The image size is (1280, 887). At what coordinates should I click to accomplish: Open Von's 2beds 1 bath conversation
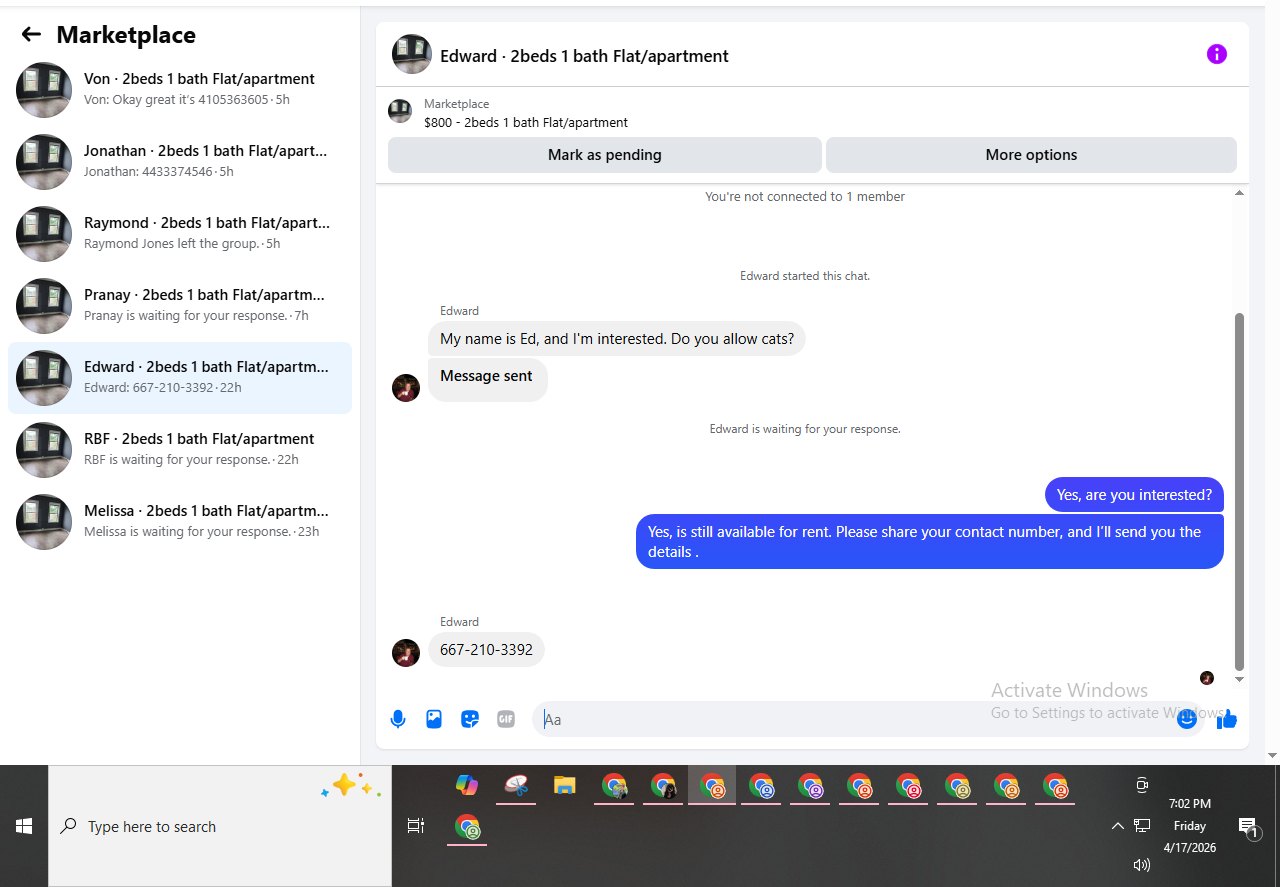[x=180, y=90]
